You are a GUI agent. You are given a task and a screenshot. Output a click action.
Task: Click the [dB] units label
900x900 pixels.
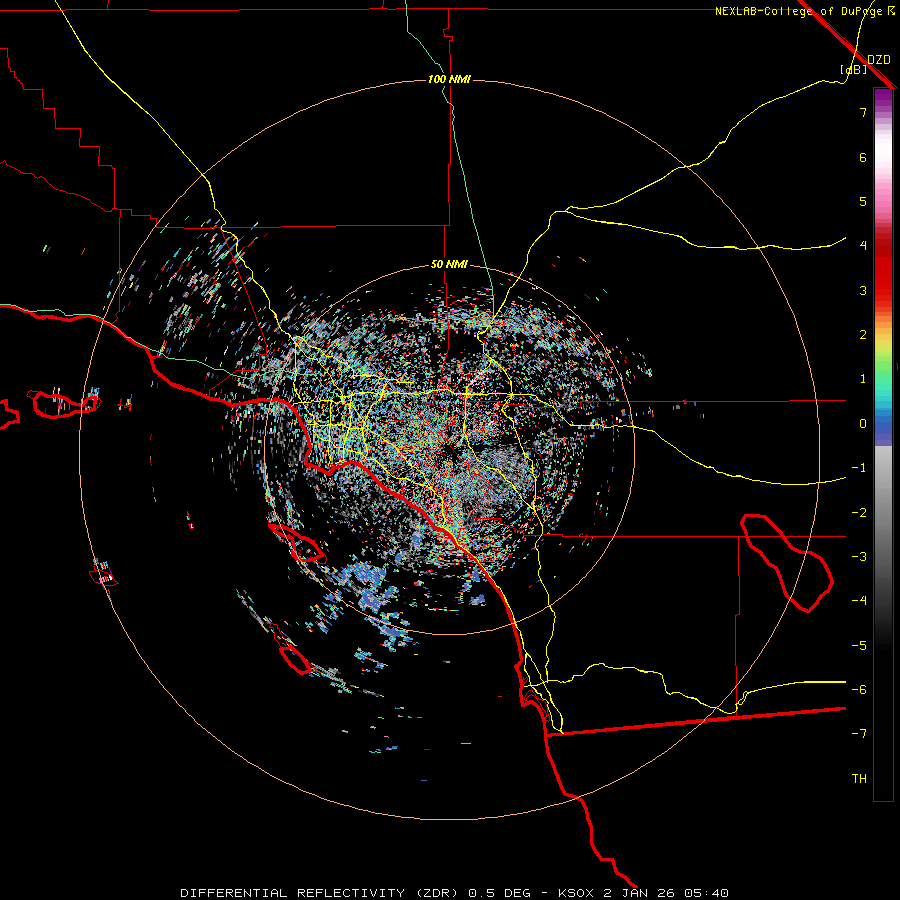853,70
